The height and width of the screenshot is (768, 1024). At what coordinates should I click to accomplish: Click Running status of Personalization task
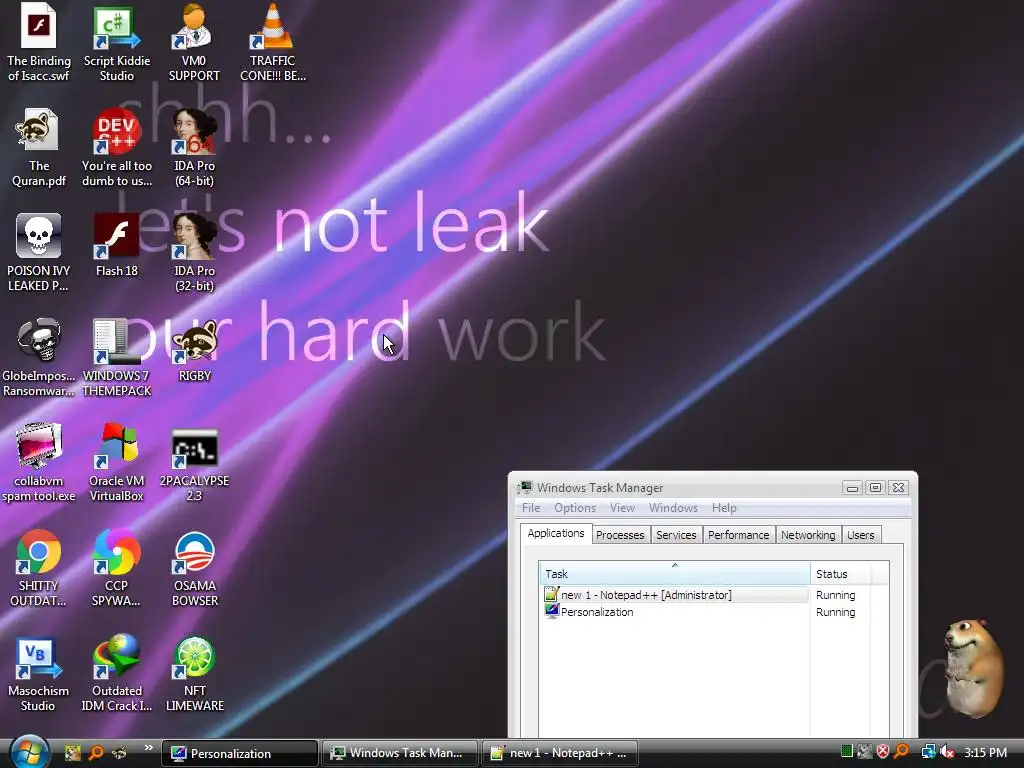tap(835, 612)
